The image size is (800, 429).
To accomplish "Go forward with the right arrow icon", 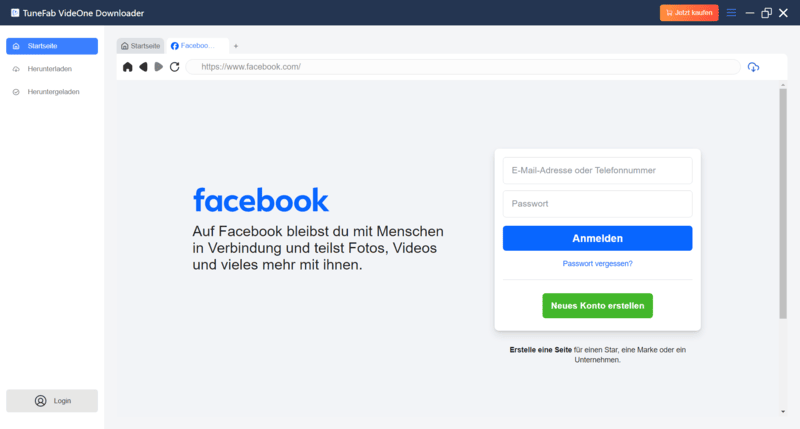I will (159, 67).
